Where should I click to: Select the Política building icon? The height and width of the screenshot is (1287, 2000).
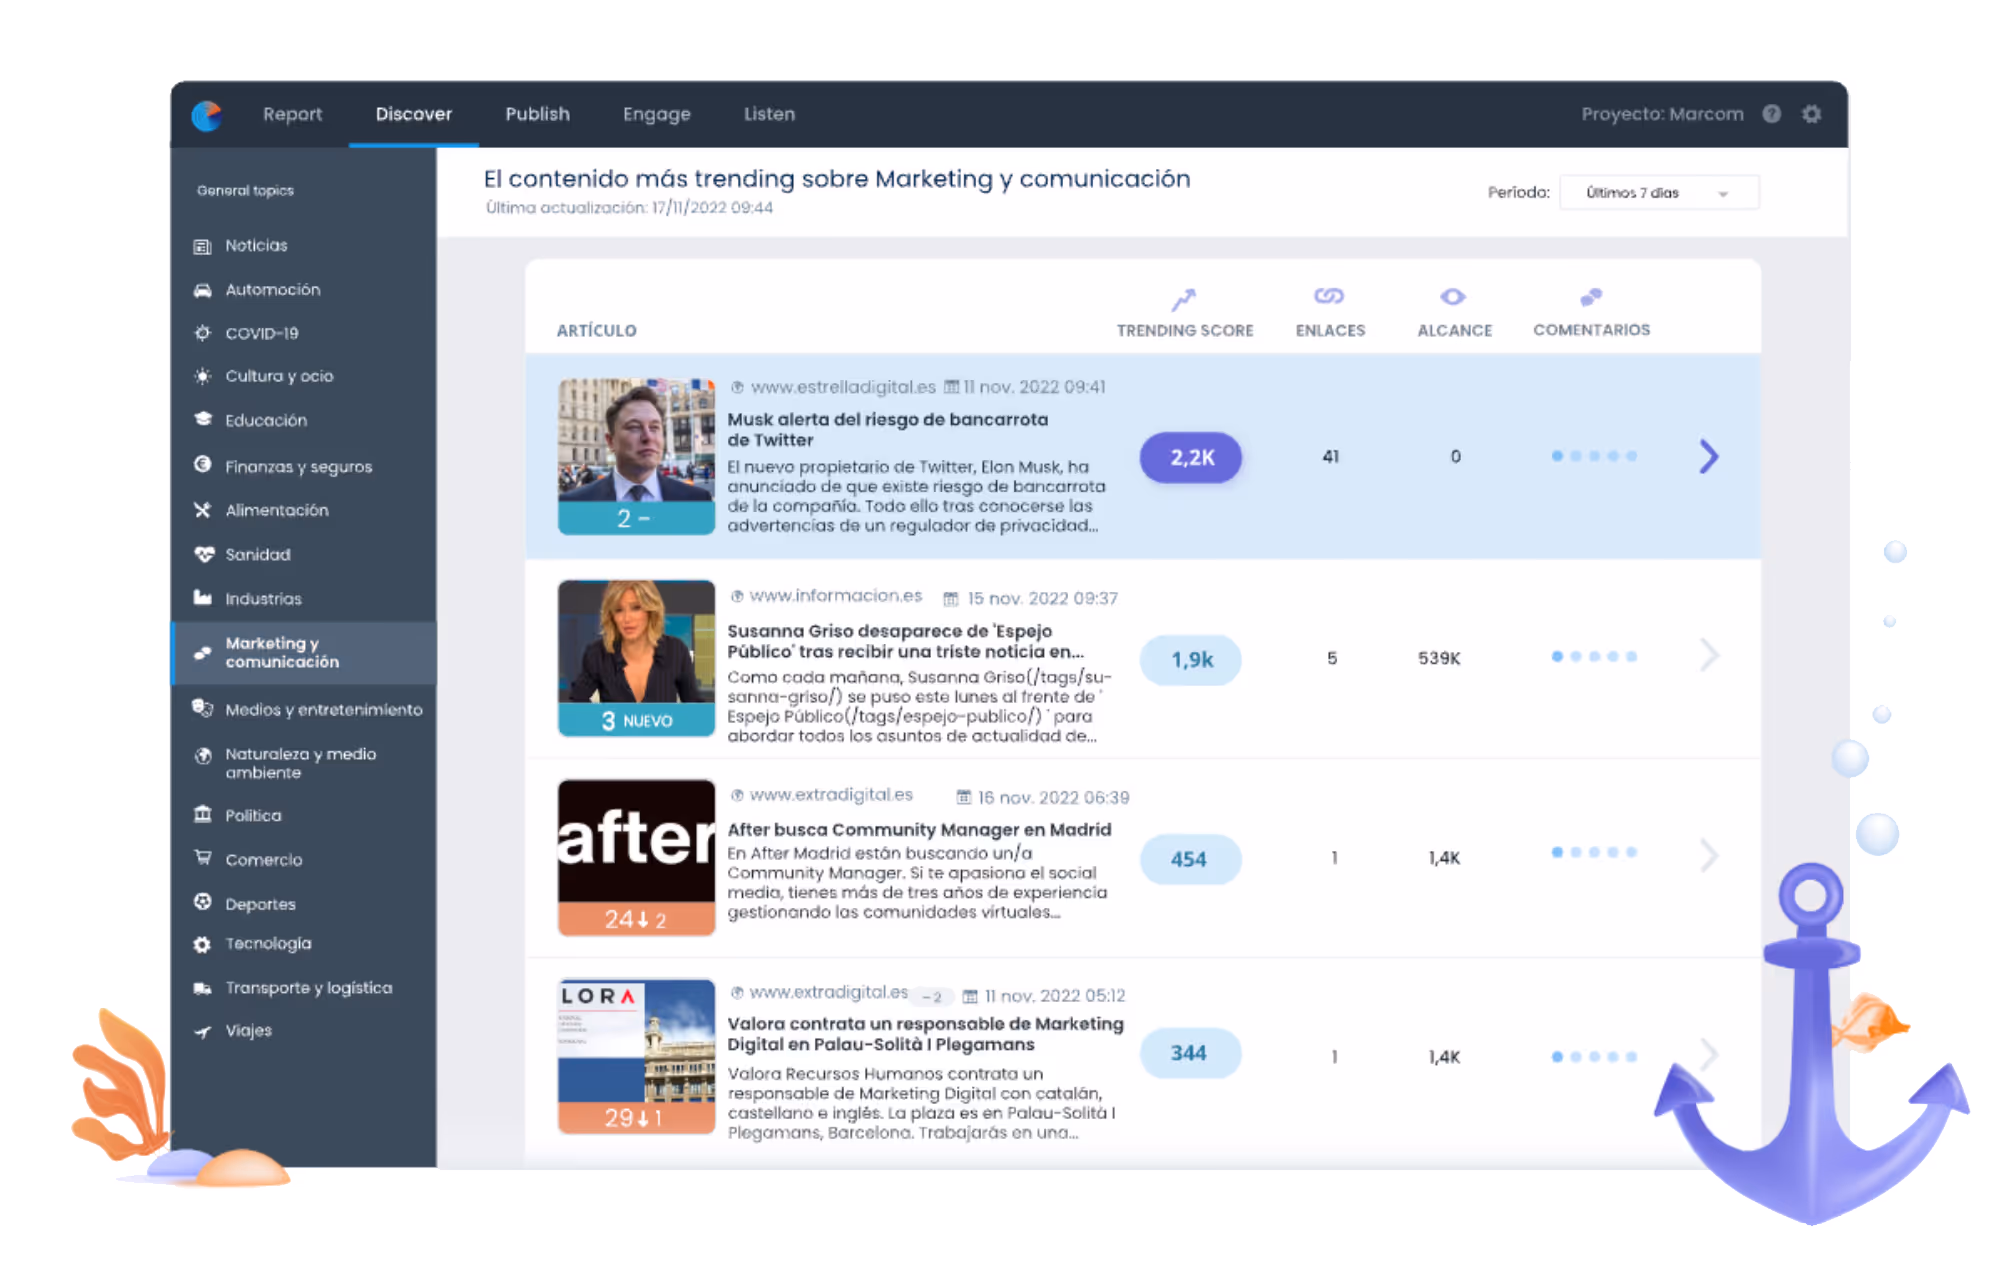pos(203,814)
